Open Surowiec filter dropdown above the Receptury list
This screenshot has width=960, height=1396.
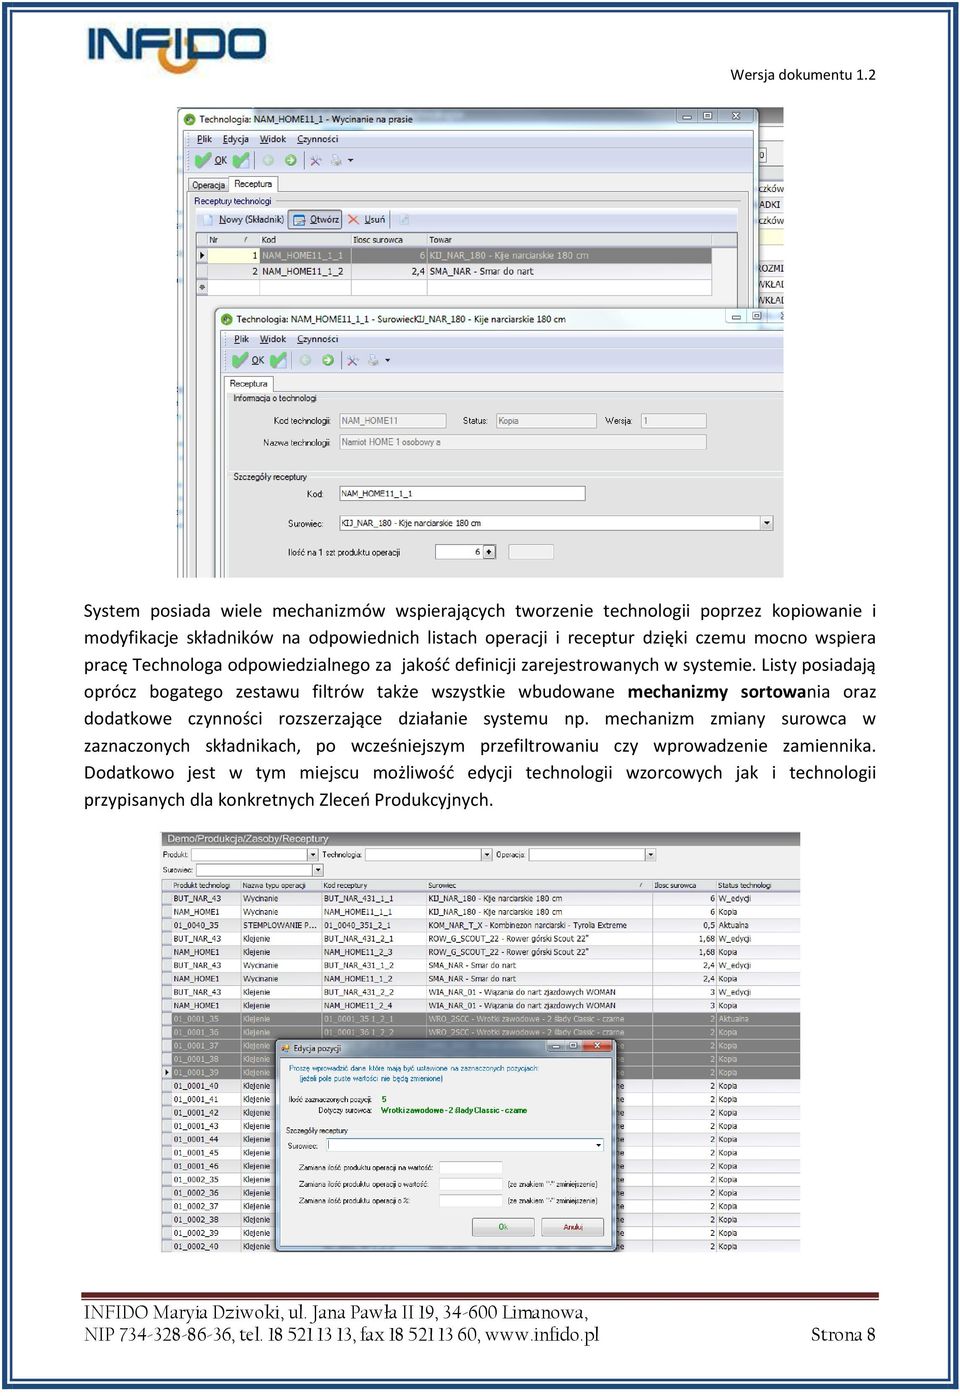[x=317, y=870]
